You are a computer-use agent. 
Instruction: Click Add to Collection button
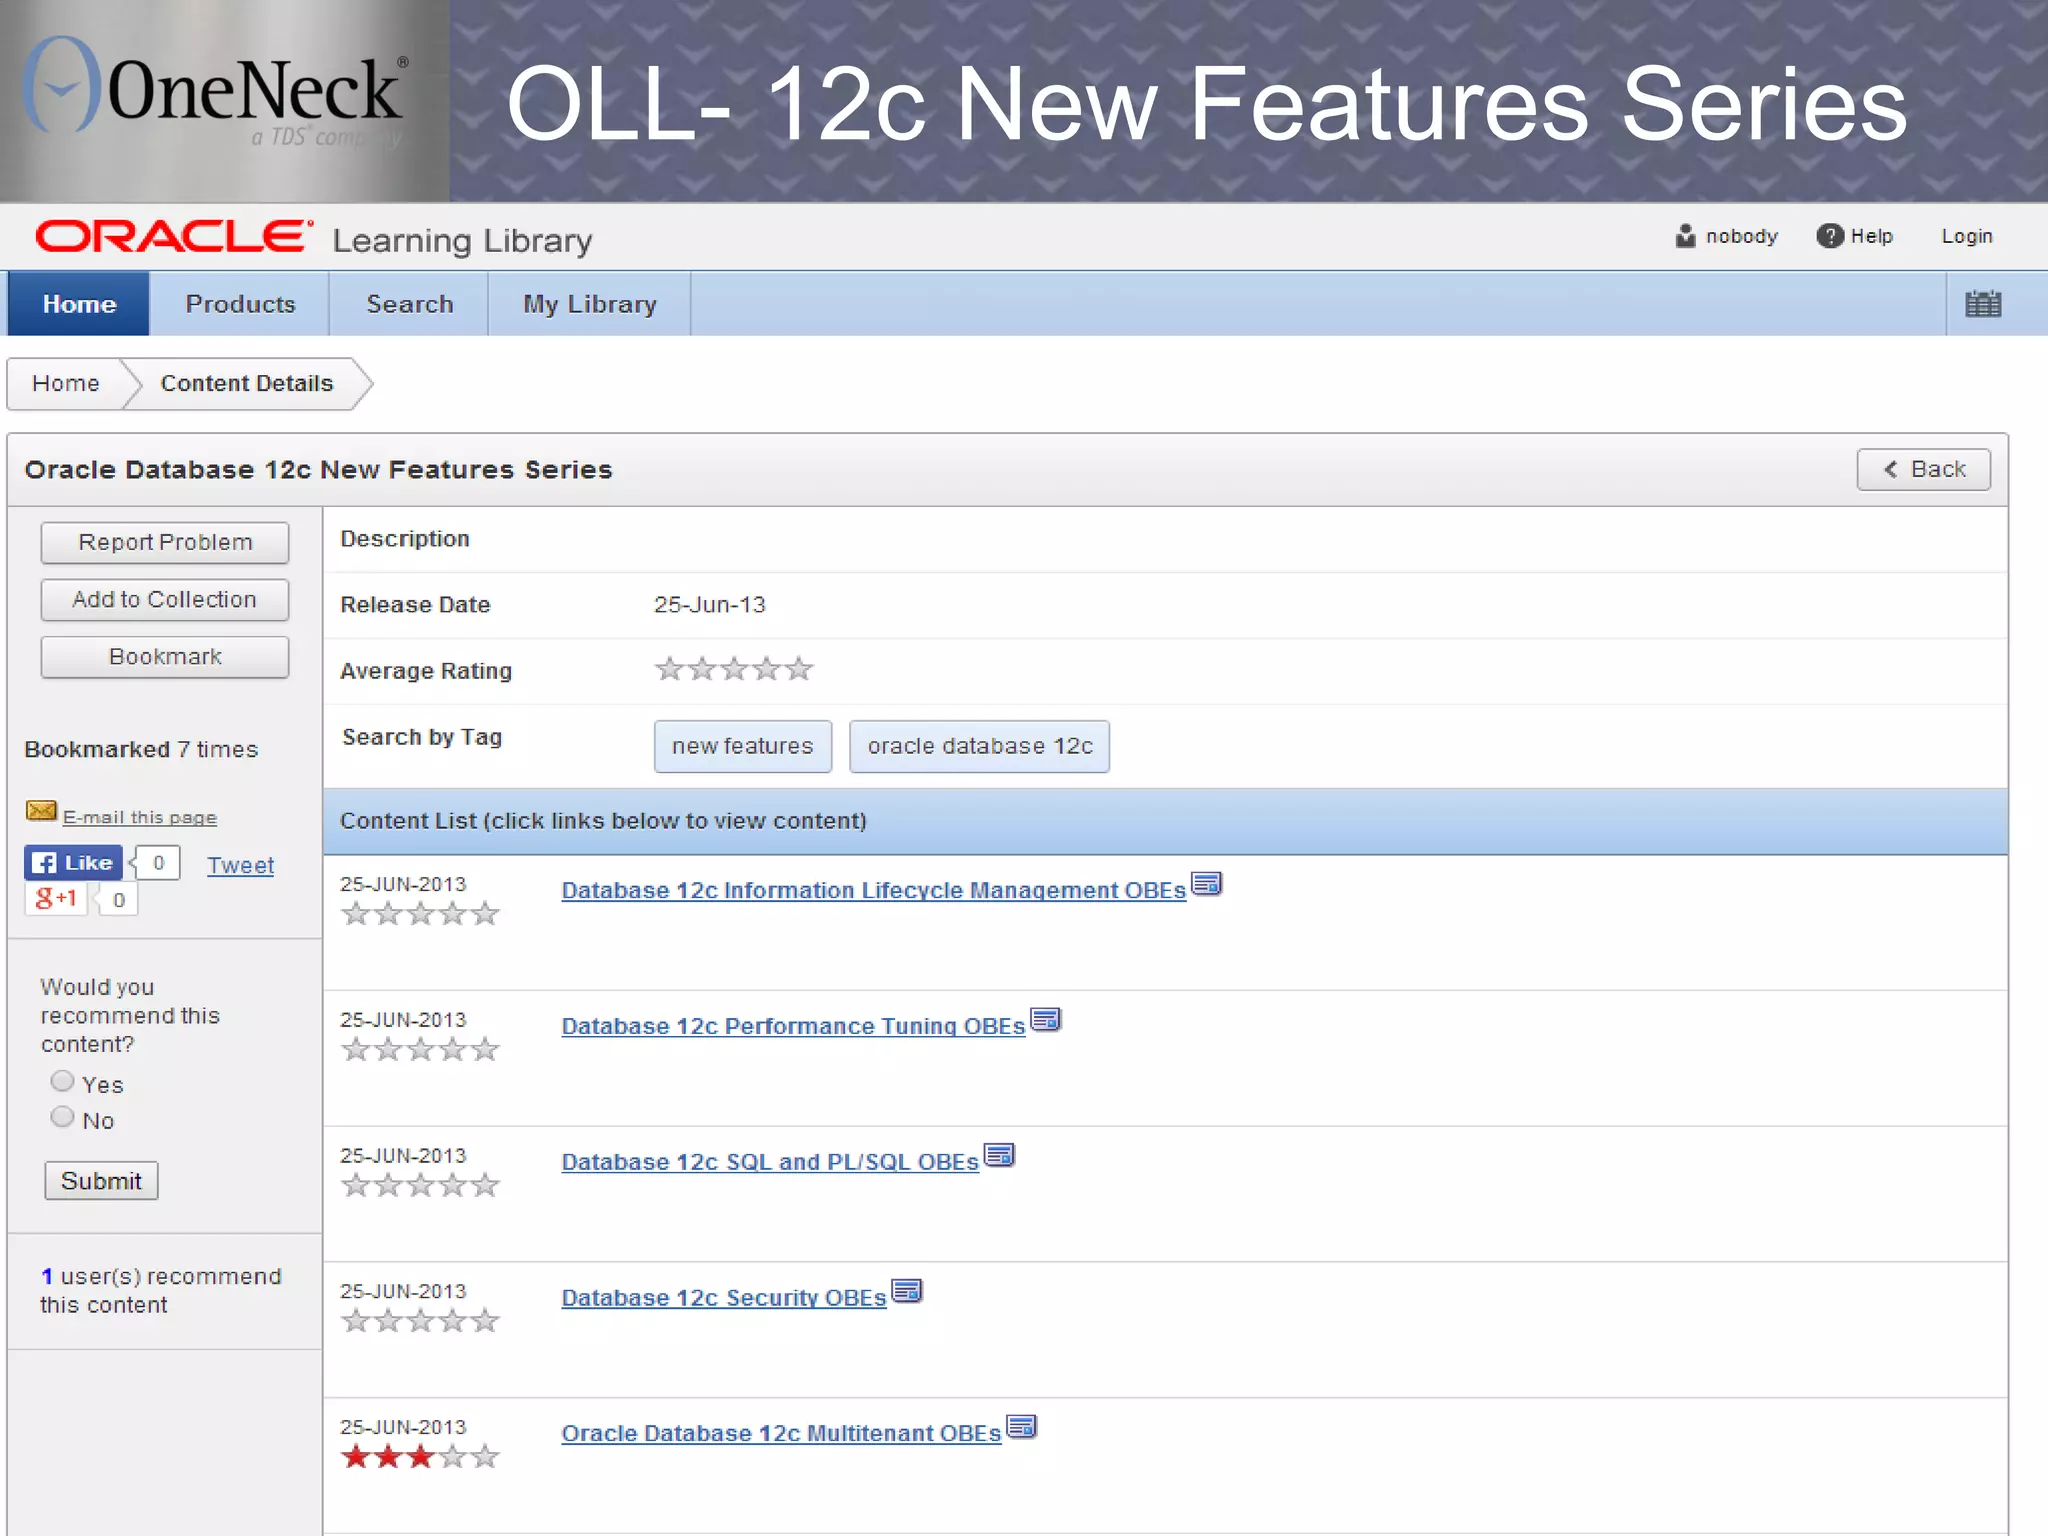click(x=165, y=599)
